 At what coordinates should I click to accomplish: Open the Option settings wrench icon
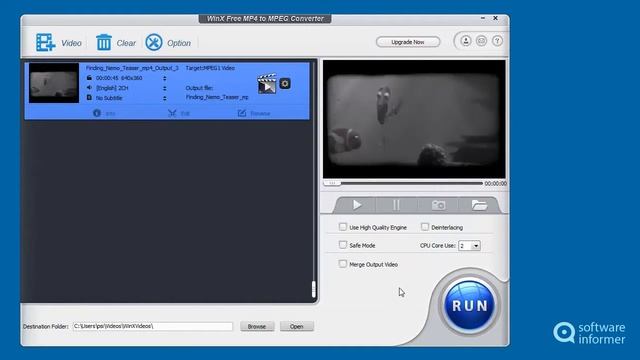[x=154, y=42]
